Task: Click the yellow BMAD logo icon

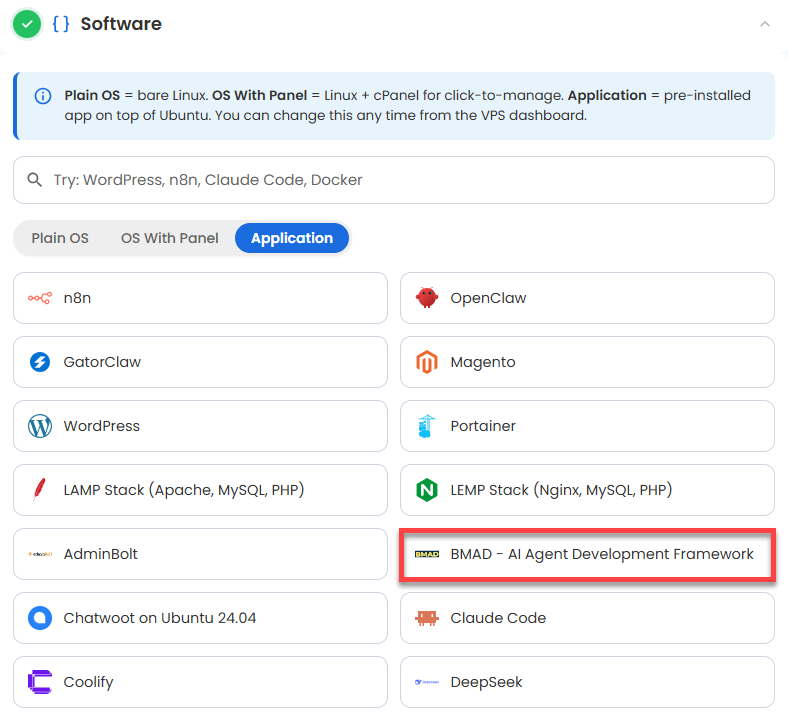Action: [427, 554]
